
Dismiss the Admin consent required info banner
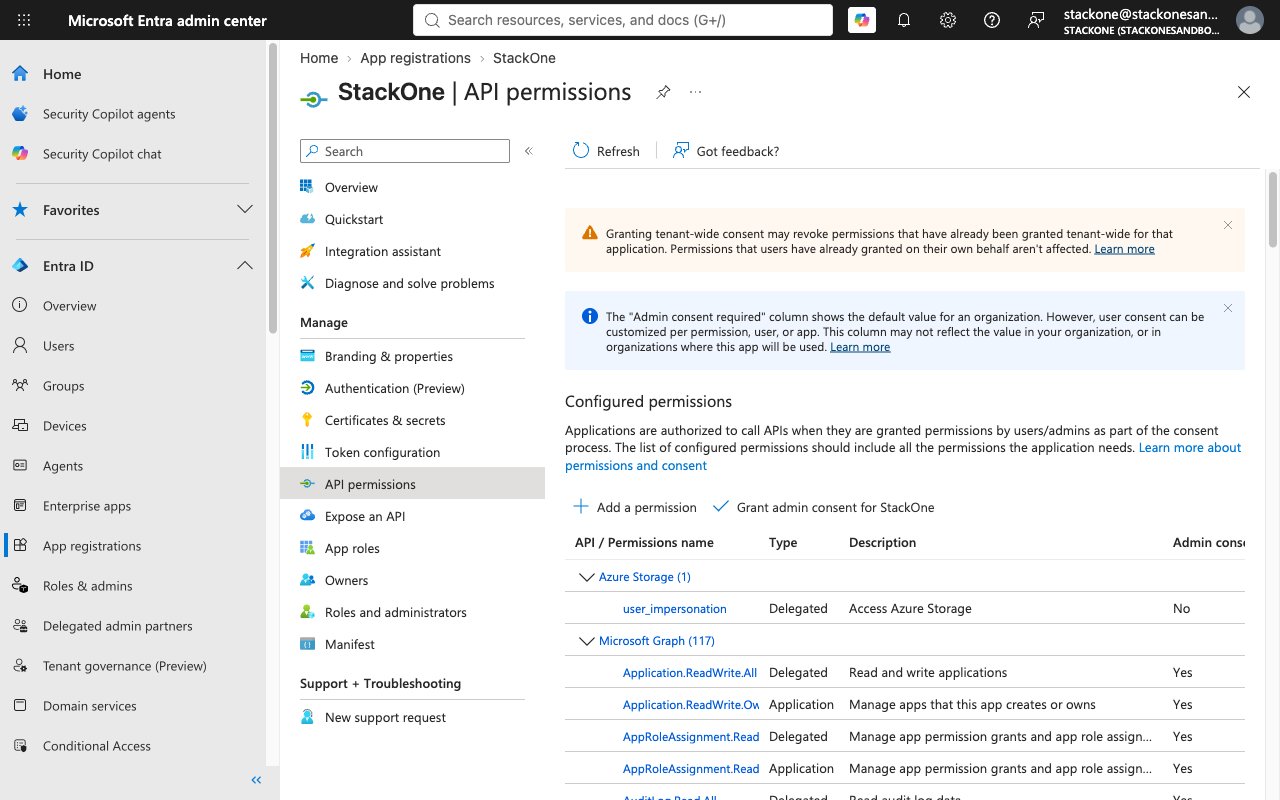coord(1228,308)
